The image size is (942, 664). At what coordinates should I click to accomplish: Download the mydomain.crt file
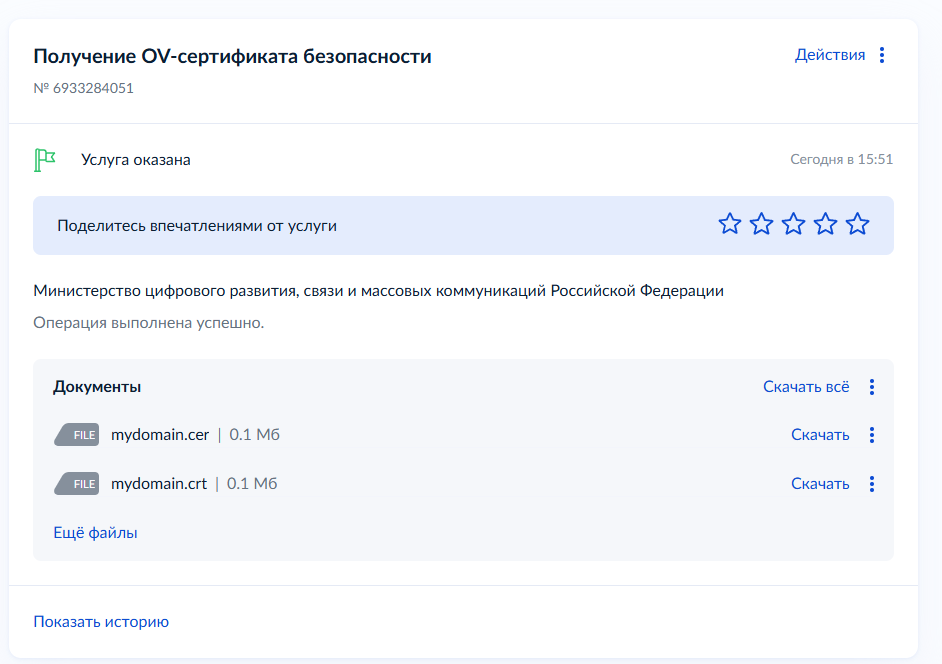(x=820, y=484)
